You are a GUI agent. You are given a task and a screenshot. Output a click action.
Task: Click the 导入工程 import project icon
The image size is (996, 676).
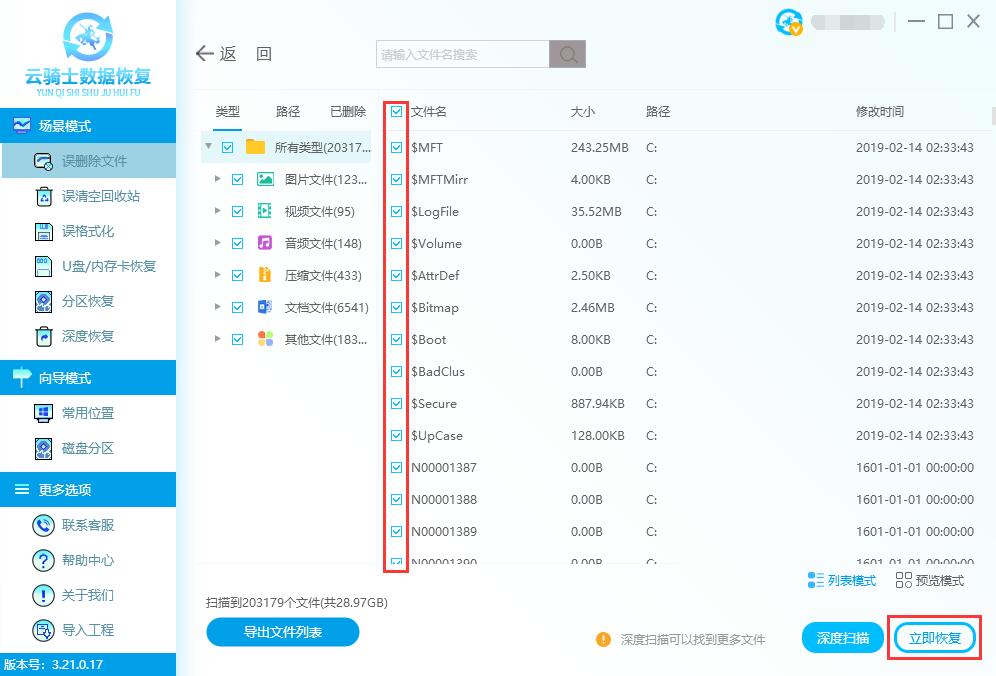[43, 630]
